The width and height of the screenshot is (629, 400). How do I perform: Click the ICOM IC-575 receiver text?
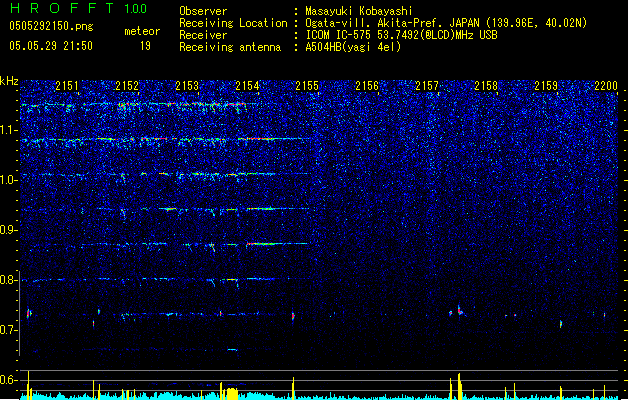click(401, 35)
